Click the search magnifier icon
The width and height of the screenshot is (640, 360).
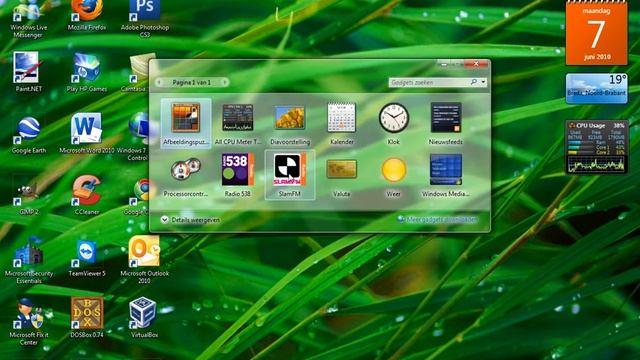474,82
